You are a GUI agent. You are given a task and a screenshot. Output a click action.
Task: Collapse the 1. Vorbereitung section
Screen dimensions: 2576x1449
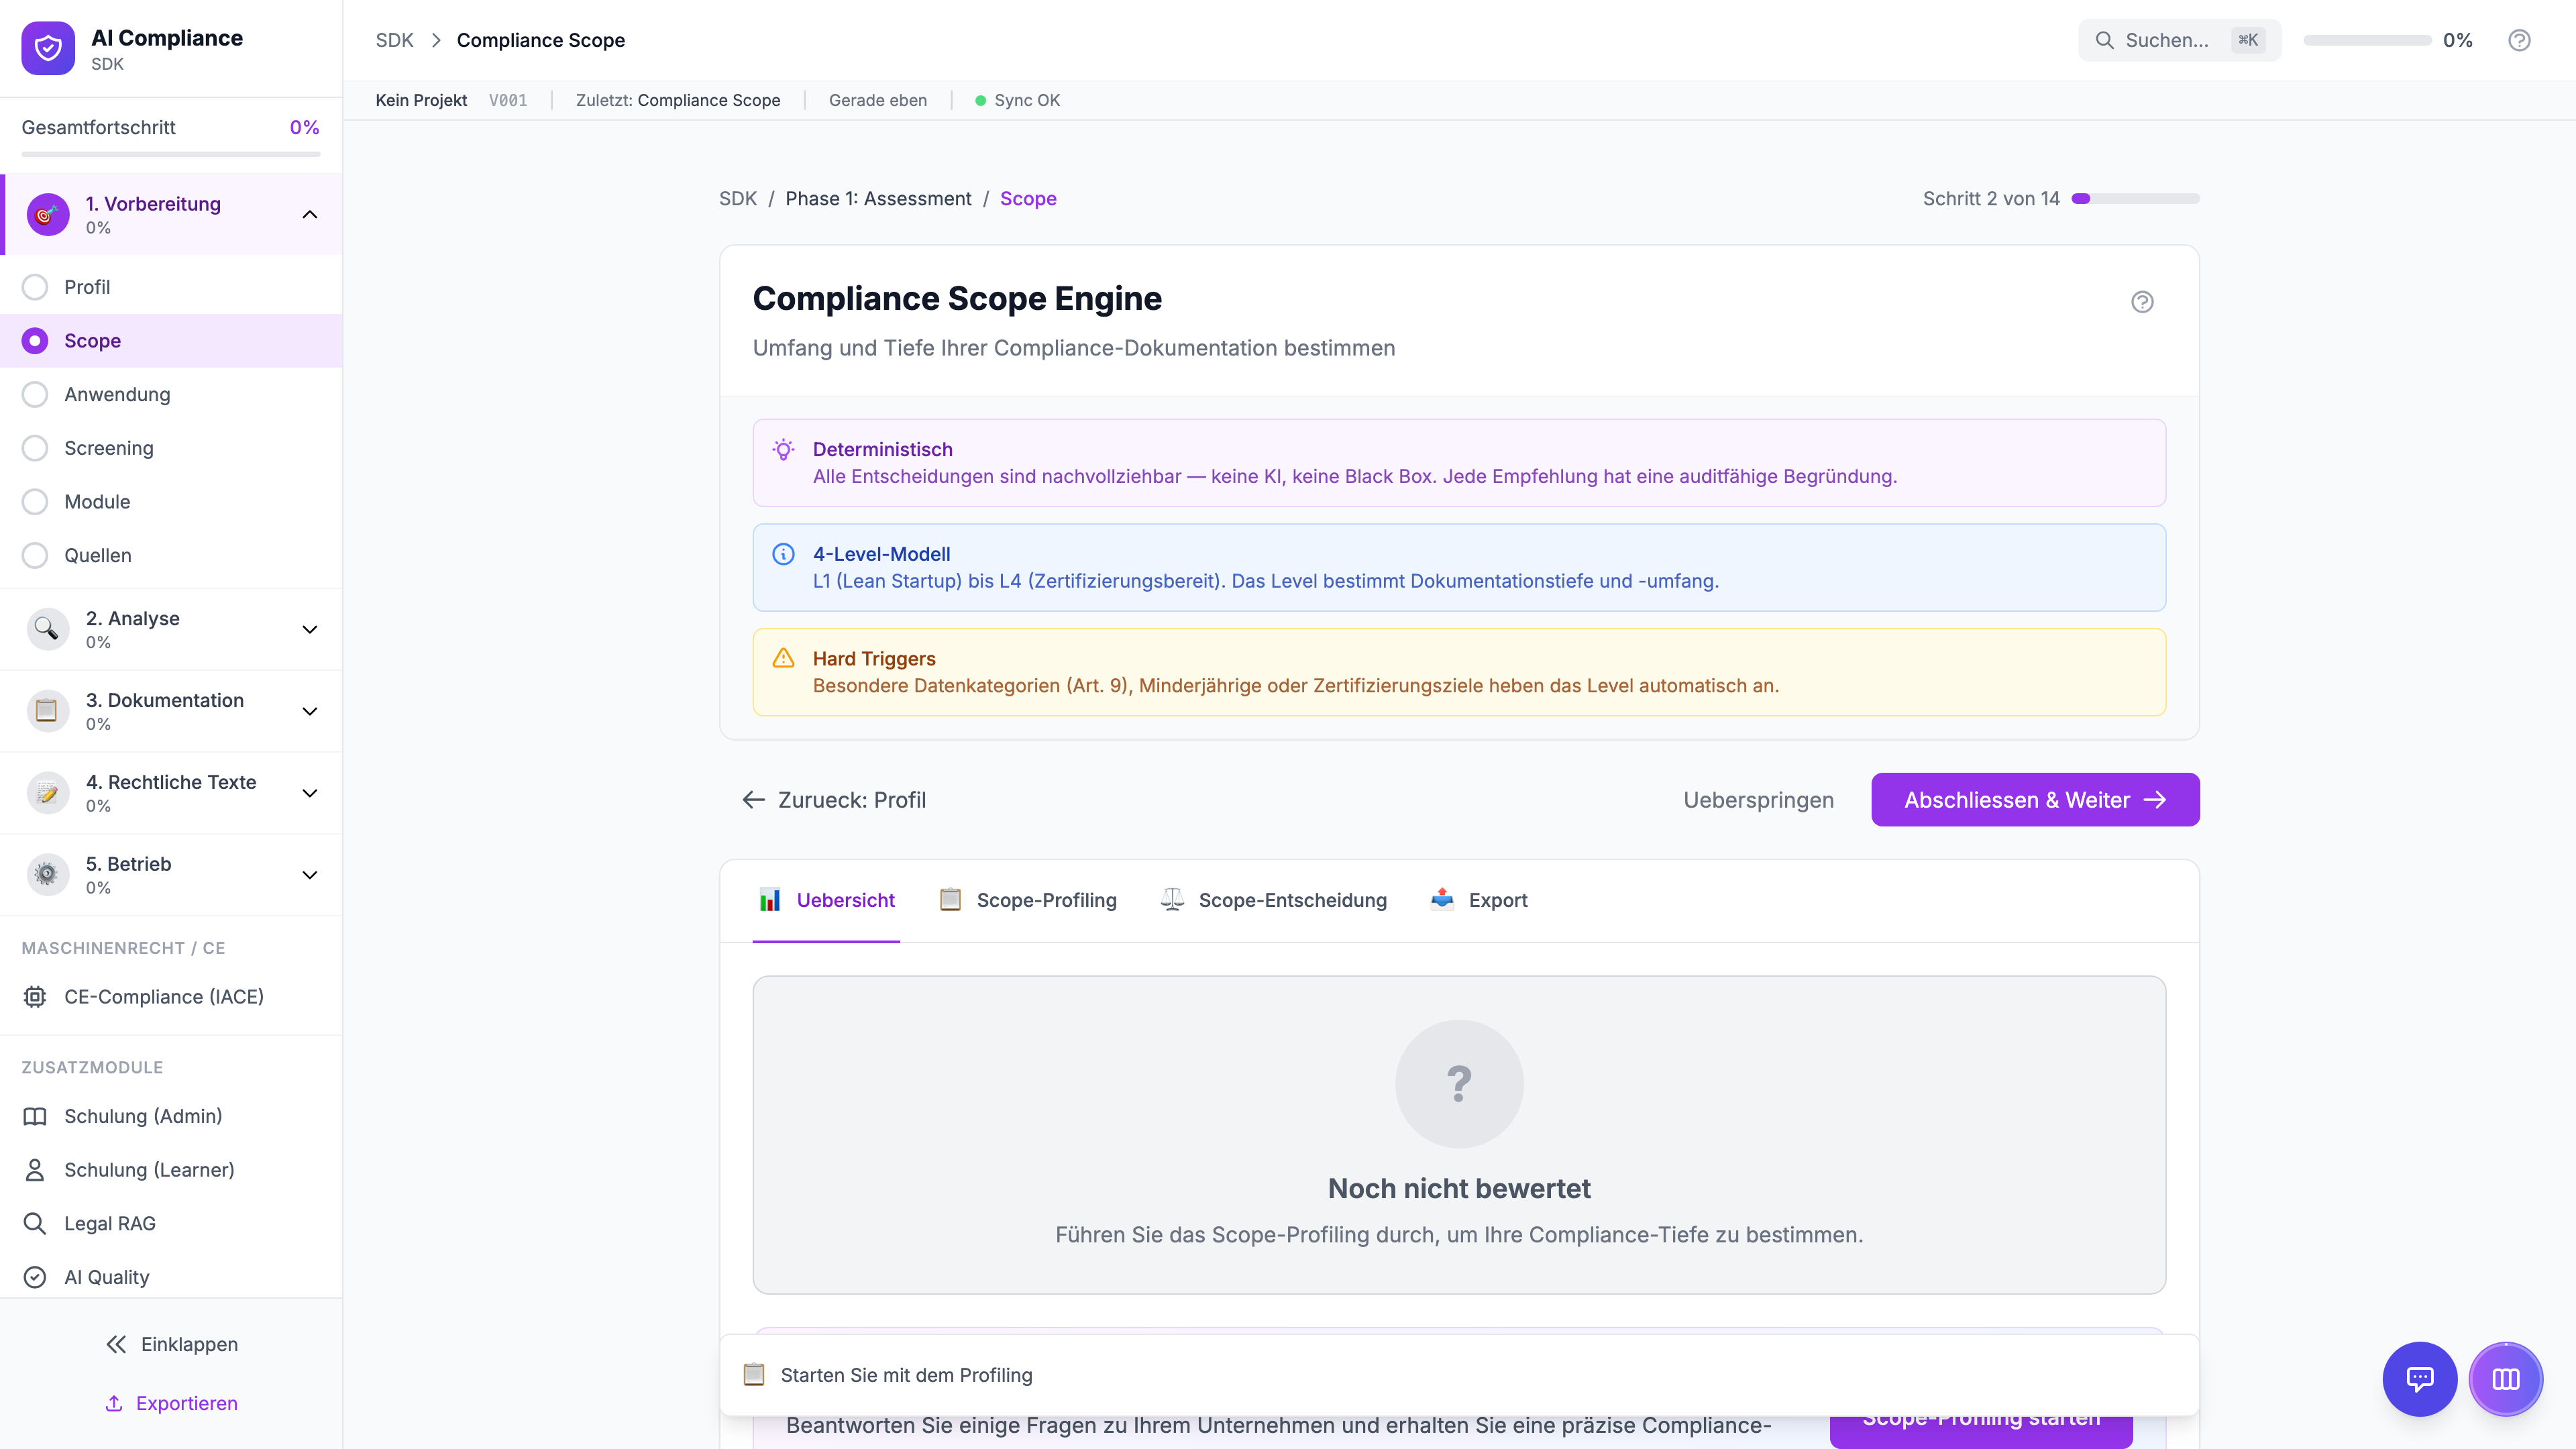click(x=310, y=214)
